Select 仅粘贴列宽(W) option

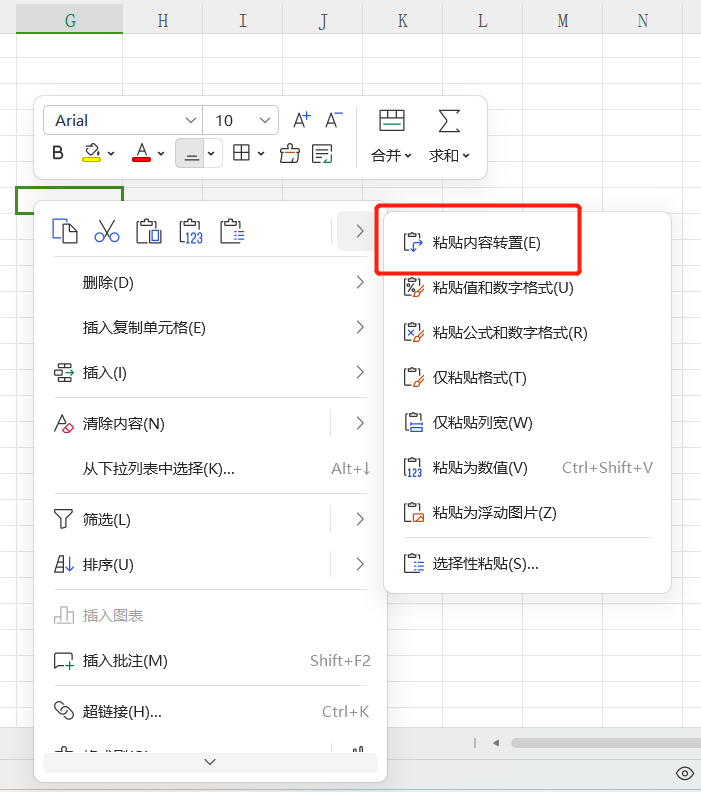pyautogui.click(x=527, y=423)
